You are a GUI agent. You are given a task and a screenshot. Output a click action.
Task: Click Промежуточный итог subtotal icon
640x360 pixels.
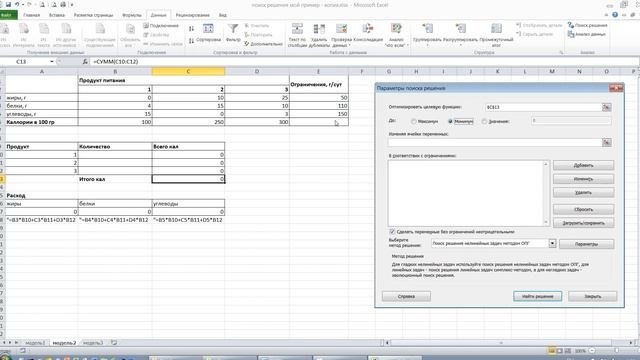pos(496,29)
